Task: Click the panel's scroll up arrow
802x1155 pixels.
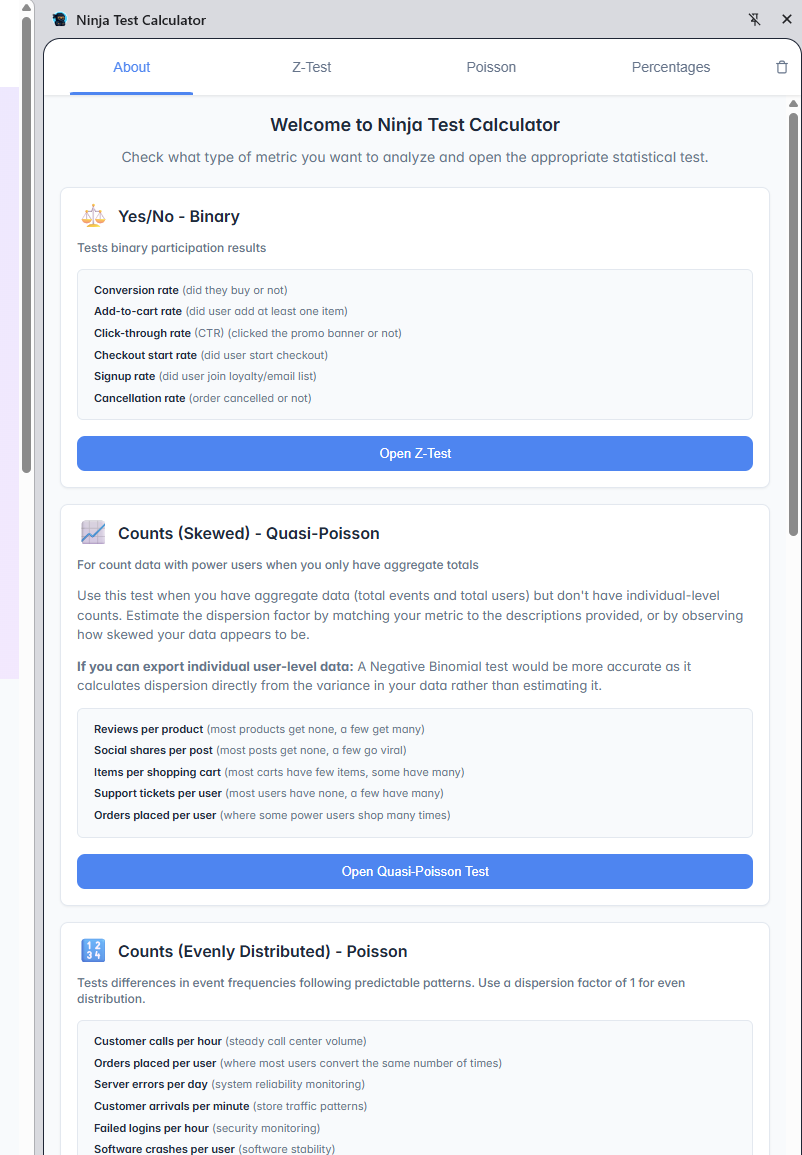Action: (x=793, y=104)
